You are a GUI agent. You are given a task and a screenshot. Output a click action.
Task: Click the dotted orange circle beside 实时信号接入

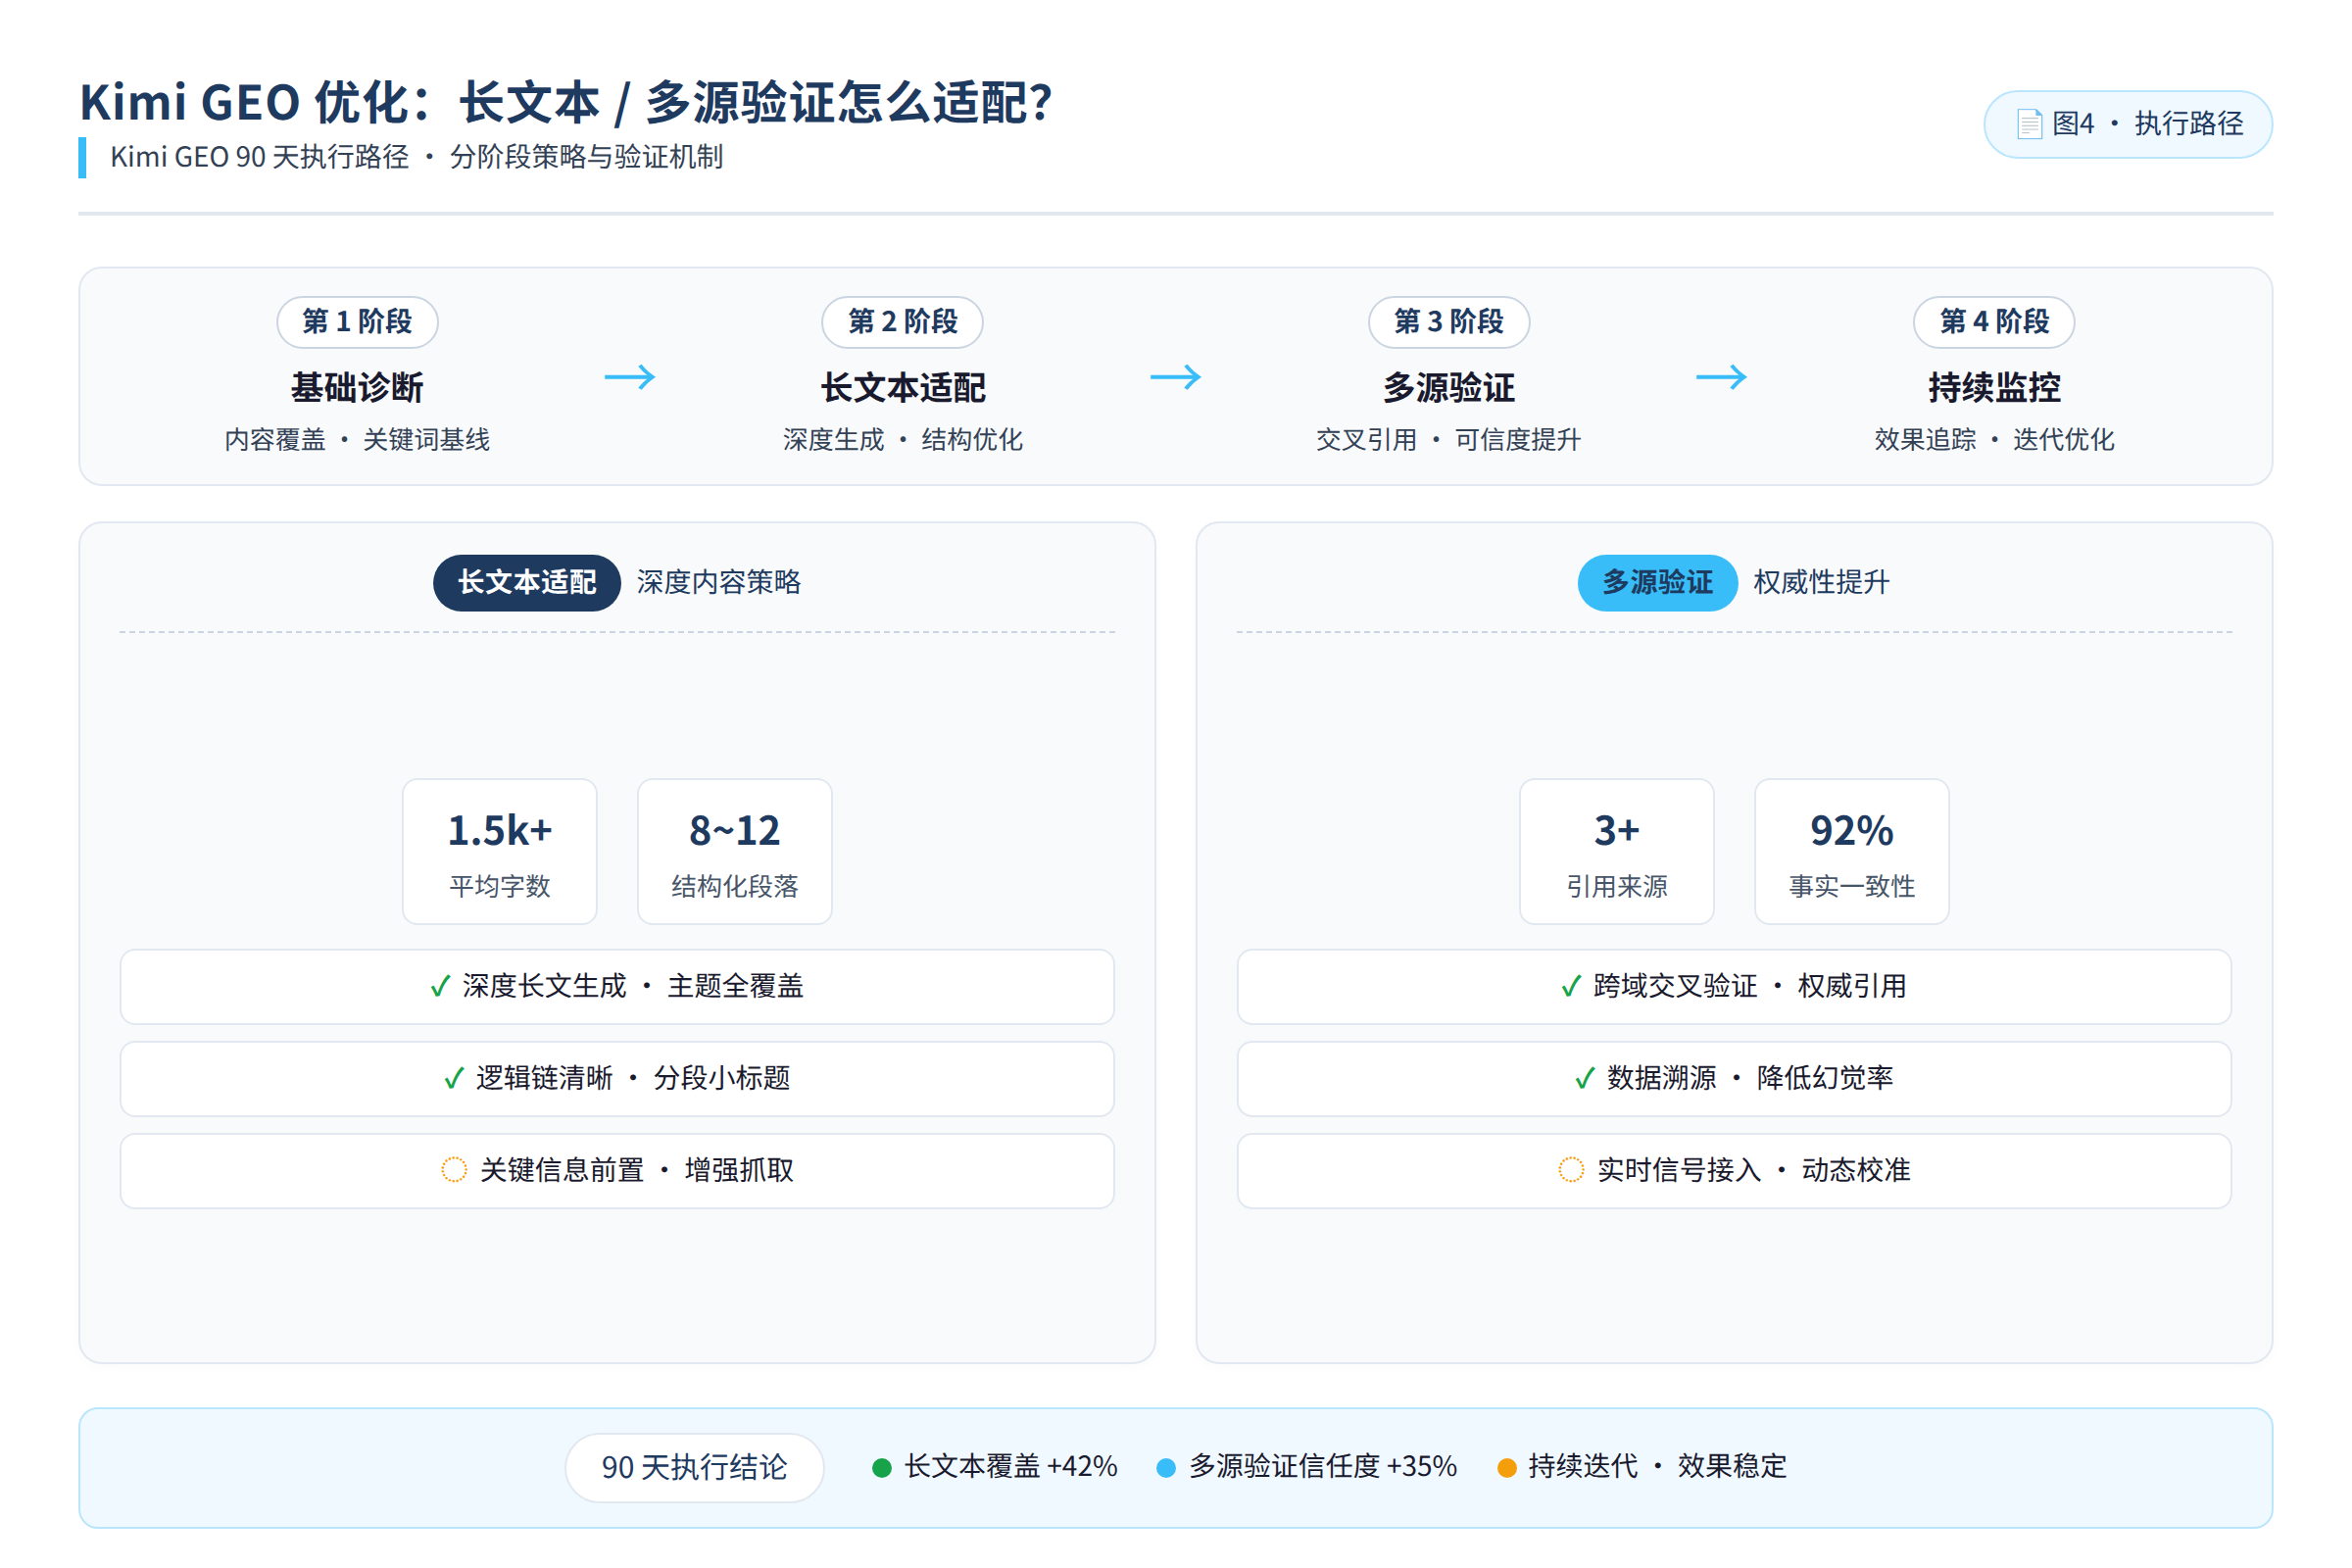point(1571,1170)
